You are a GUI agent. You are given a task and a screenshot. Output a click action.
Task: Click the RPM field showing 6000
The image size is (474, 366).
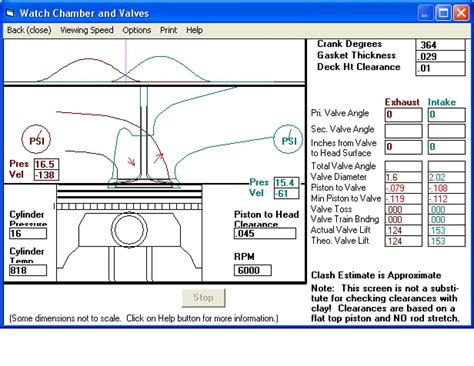pos(253,270)
